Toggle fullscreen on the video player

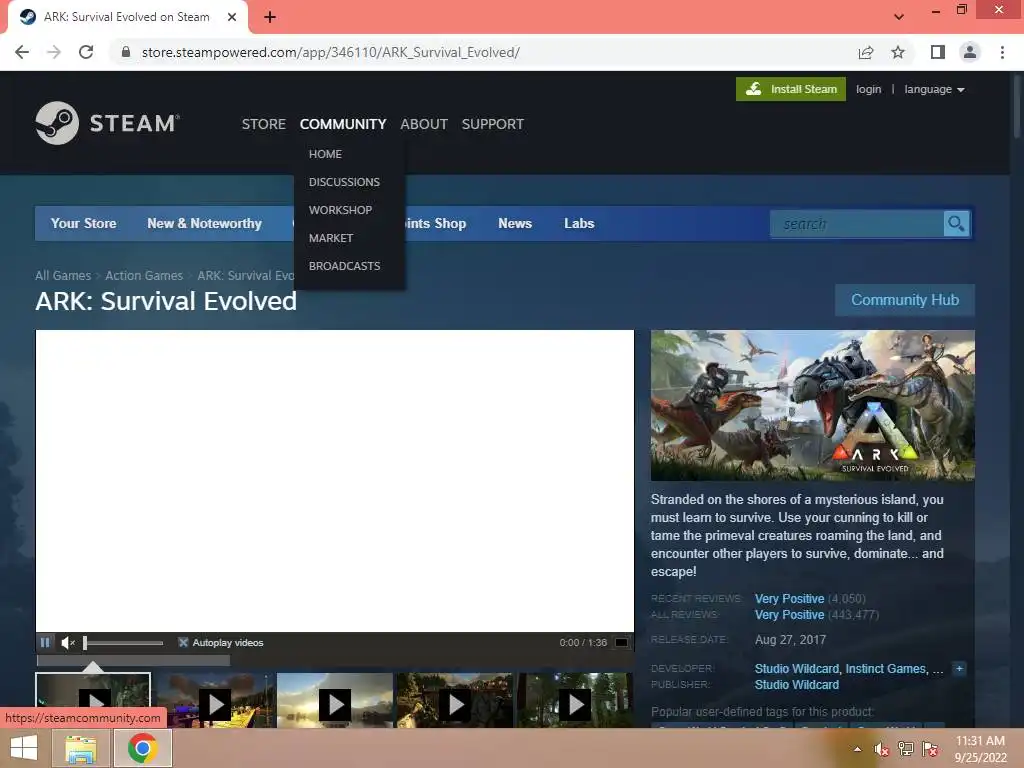pyautogui.click(x=622, y=643)
